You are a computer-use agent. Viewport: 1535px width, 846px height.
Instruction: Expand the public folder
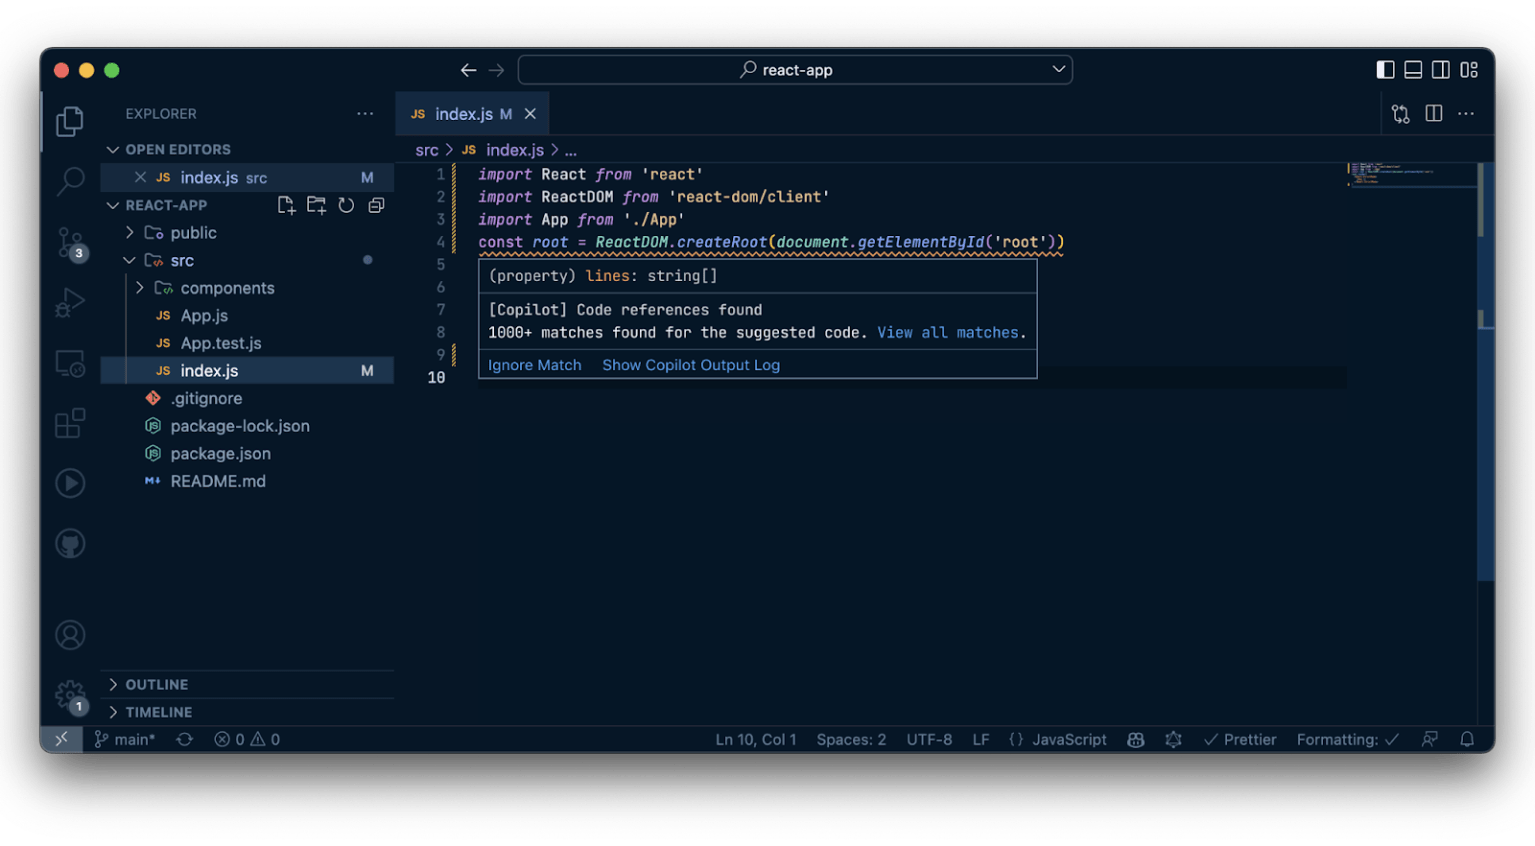pyautogui.click(x=193, y=233)
